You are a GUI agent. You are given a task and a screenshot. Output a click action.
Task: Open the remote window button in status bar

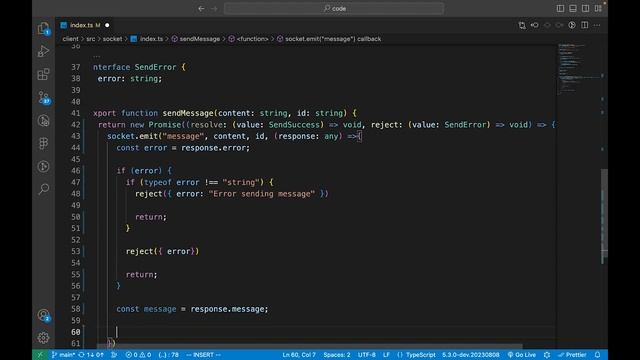[x=40, y=355]
